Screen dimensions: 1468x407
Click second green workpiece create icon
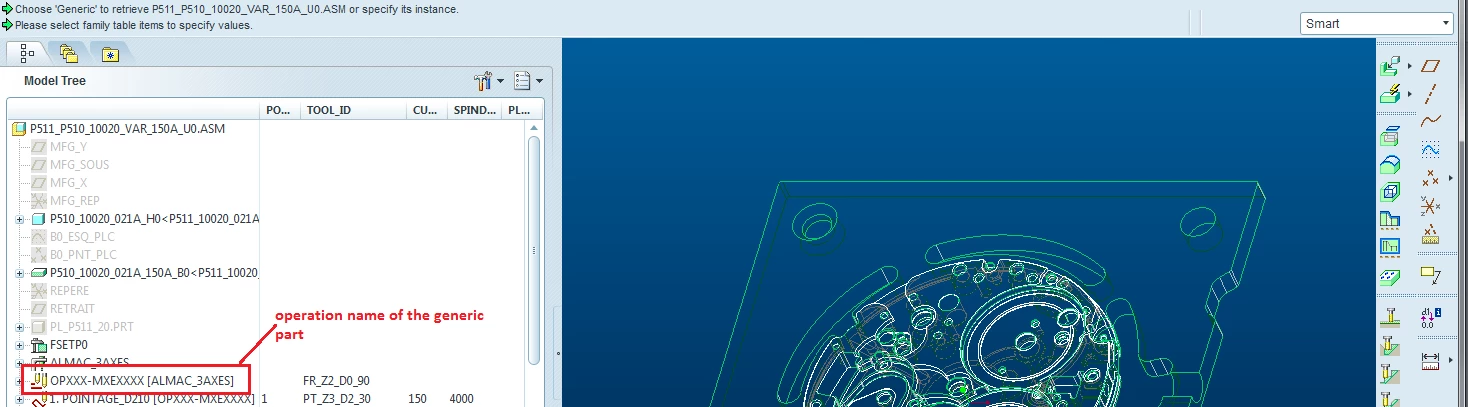pyautogui.click(x=1390, y=95)
